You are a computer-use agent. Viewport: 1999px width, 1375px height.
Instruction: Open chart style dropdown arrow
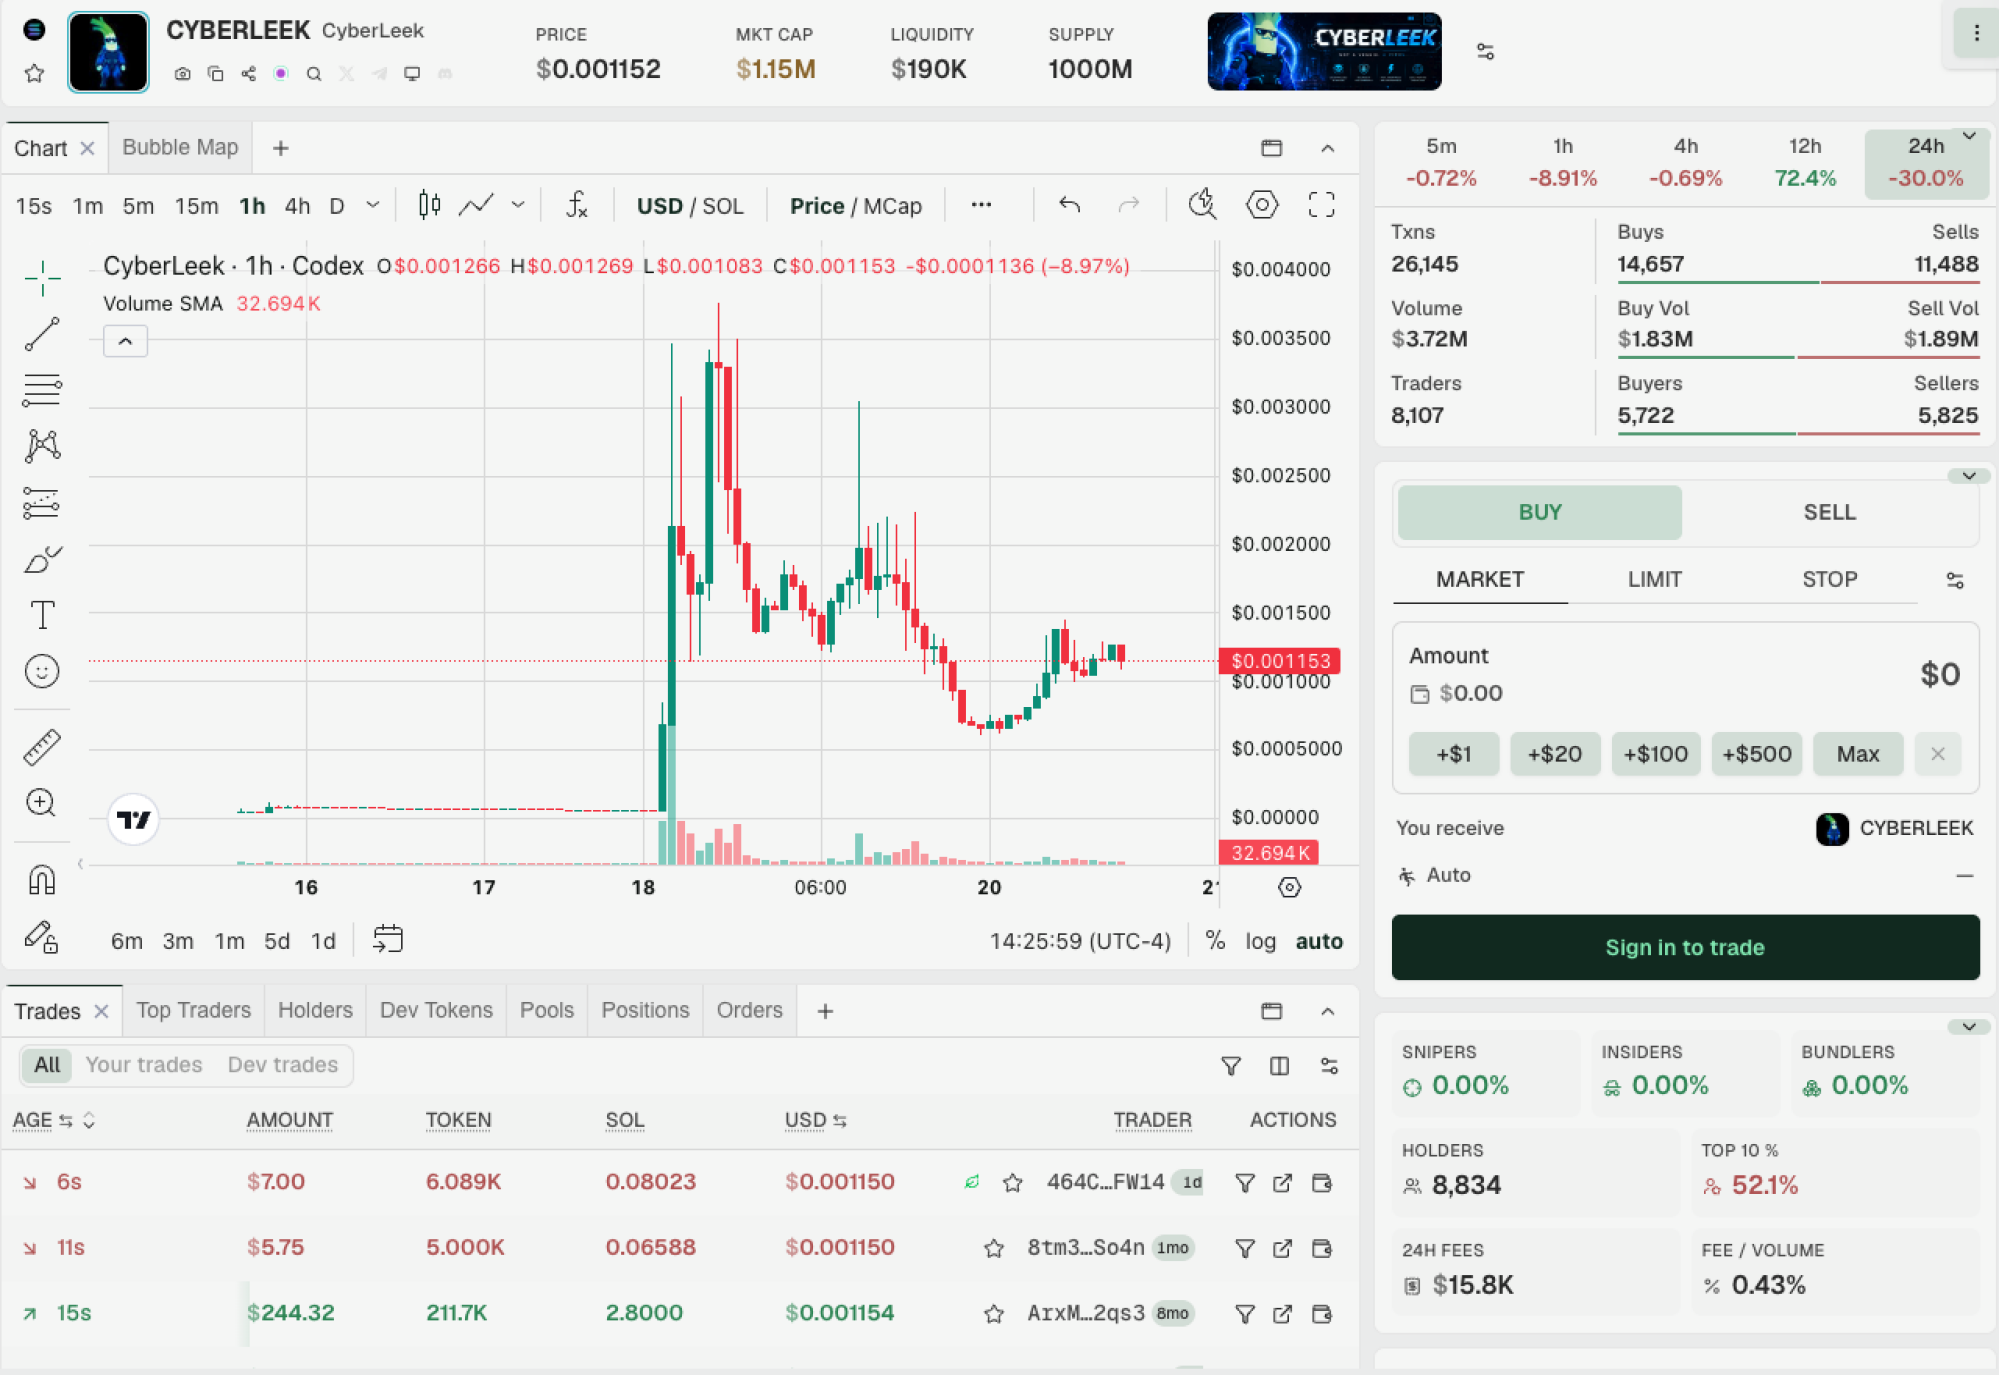pos(518,205)
